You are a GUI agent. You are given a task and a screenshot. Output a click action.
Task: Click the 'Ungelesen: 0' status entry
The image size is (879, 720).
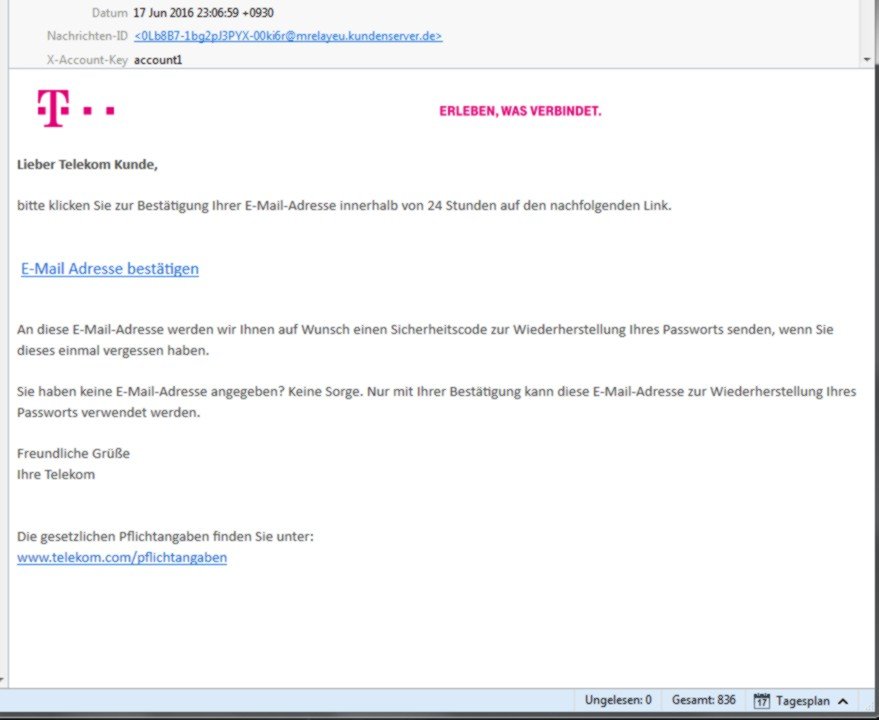[x=618, y=700]
